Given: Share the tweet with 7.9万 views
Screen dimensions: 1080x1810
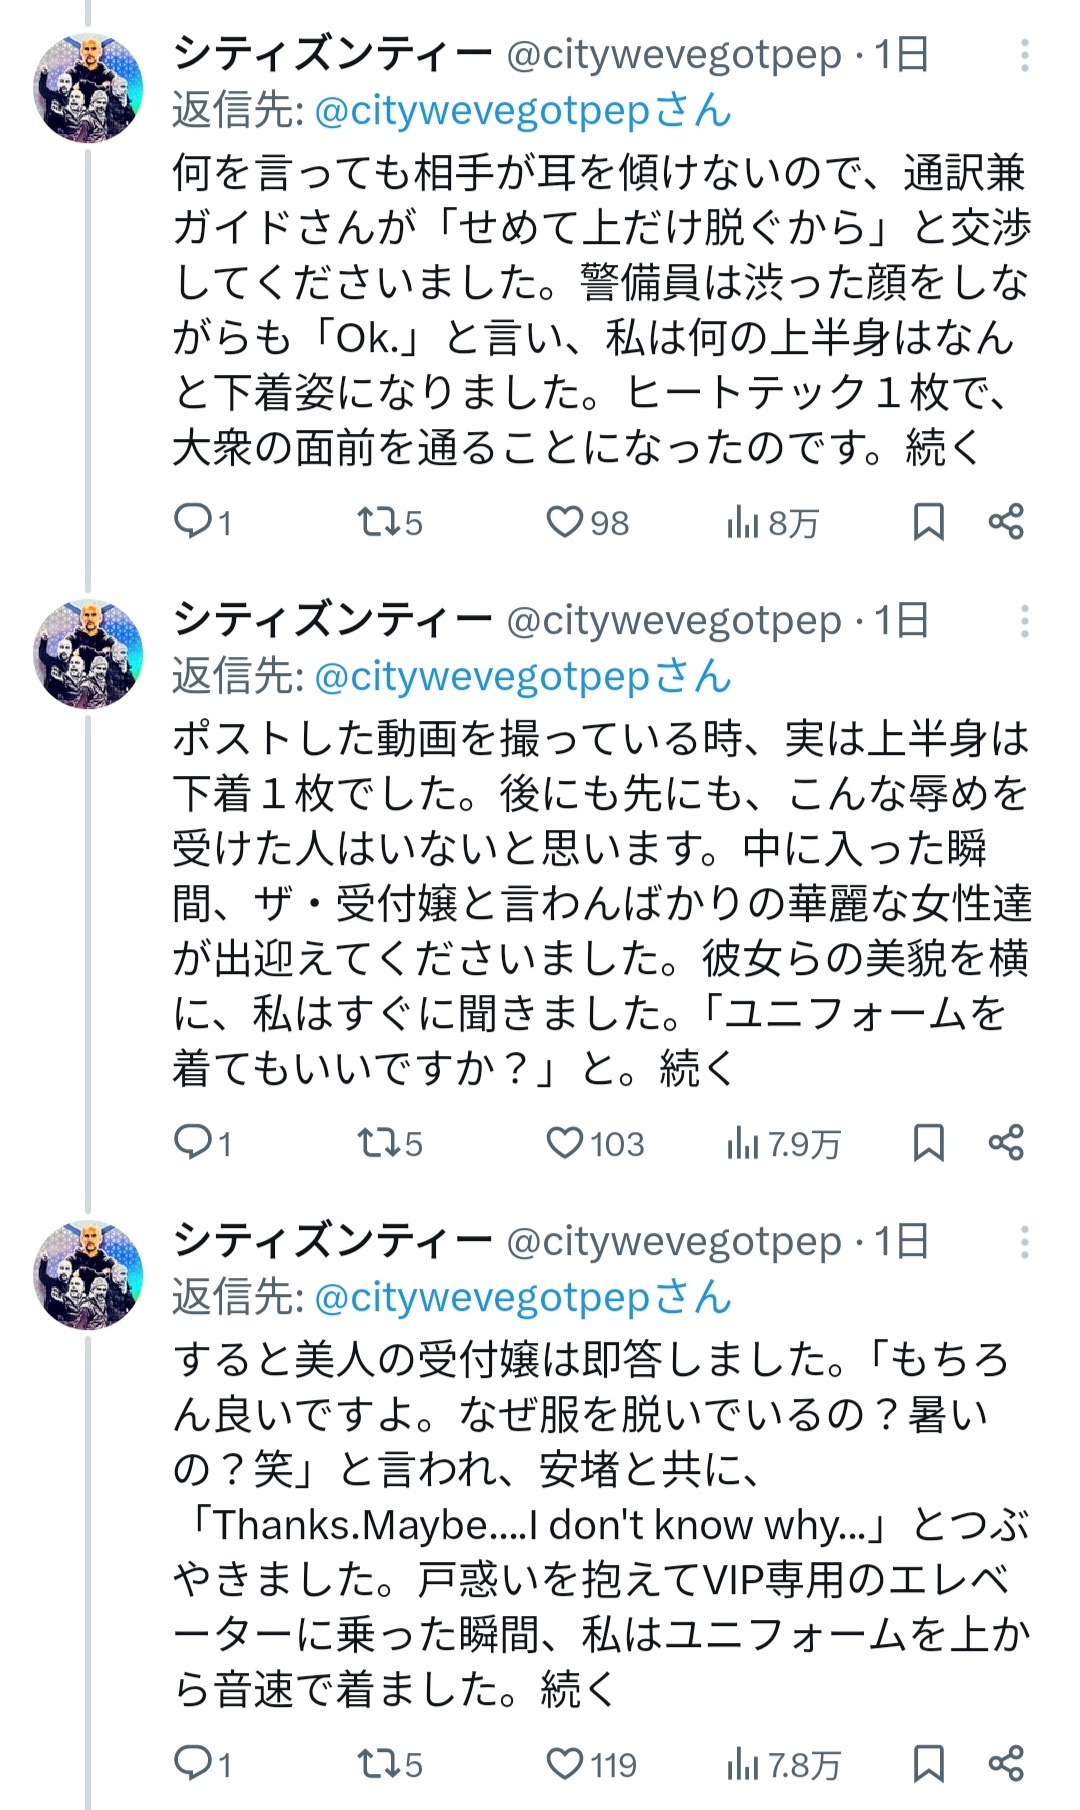Looking at the screenshot, I should coord(1005,1143).
